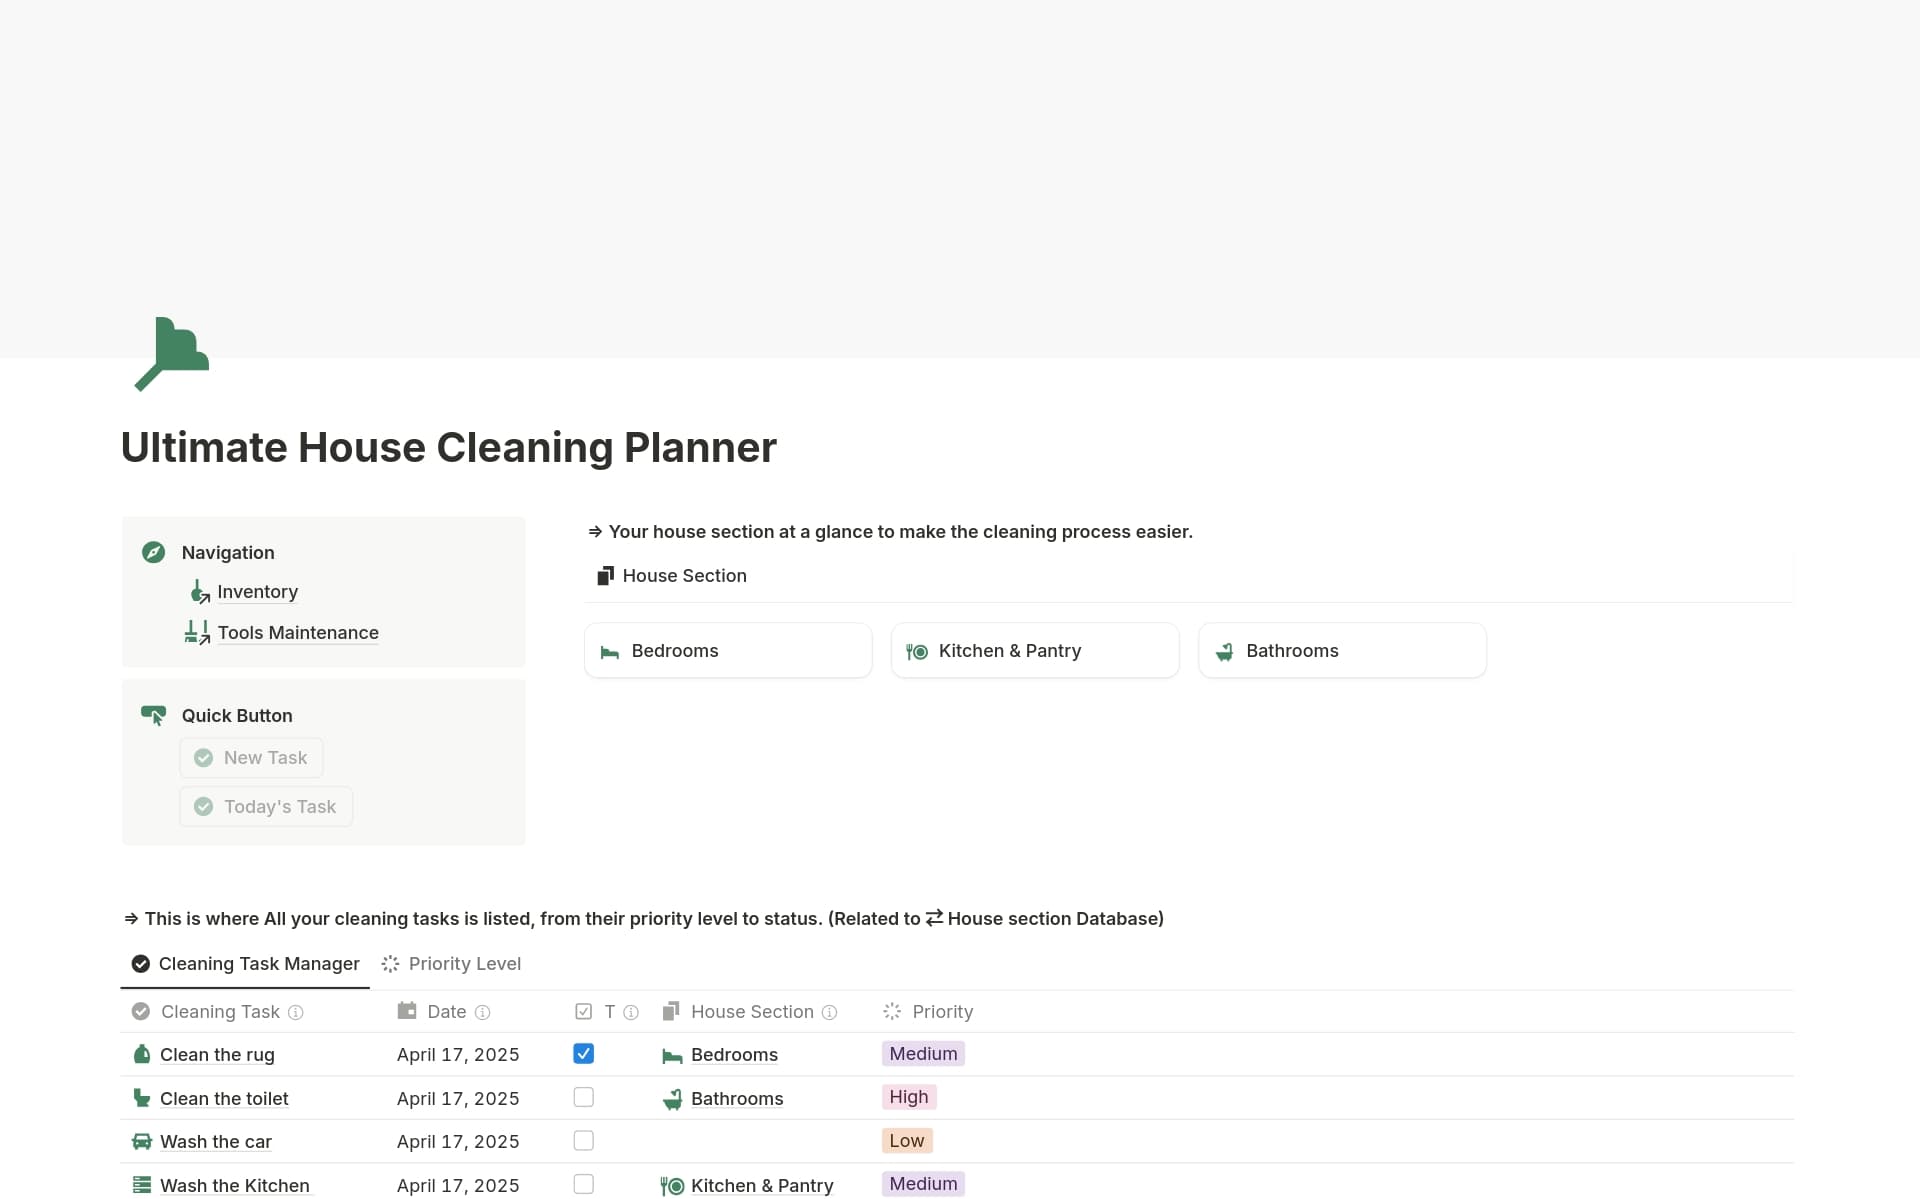The height and width of the screenshot is (1199, 1920).
Task: Click the info icon next to Cleaning Task header
Action: 296,1012
